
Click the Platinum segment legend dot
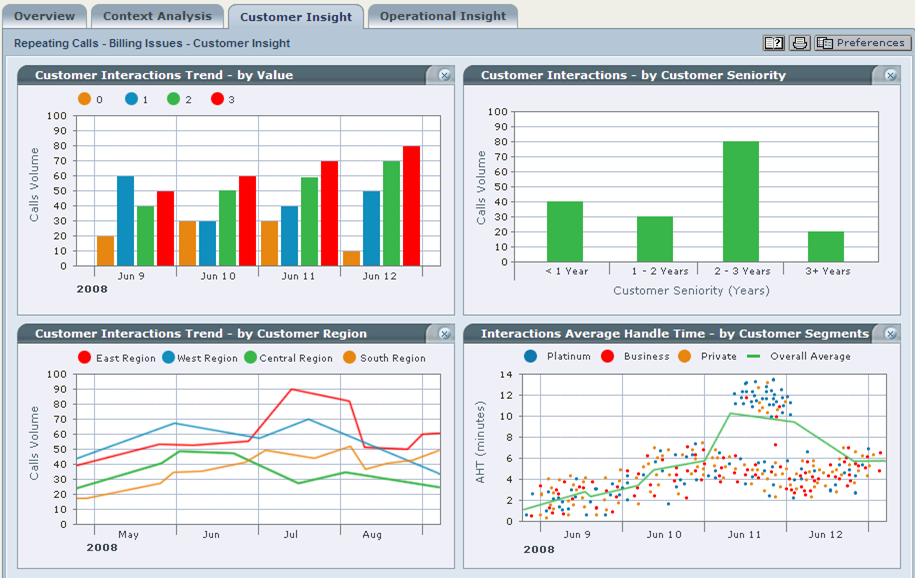[x=530, y=356]
